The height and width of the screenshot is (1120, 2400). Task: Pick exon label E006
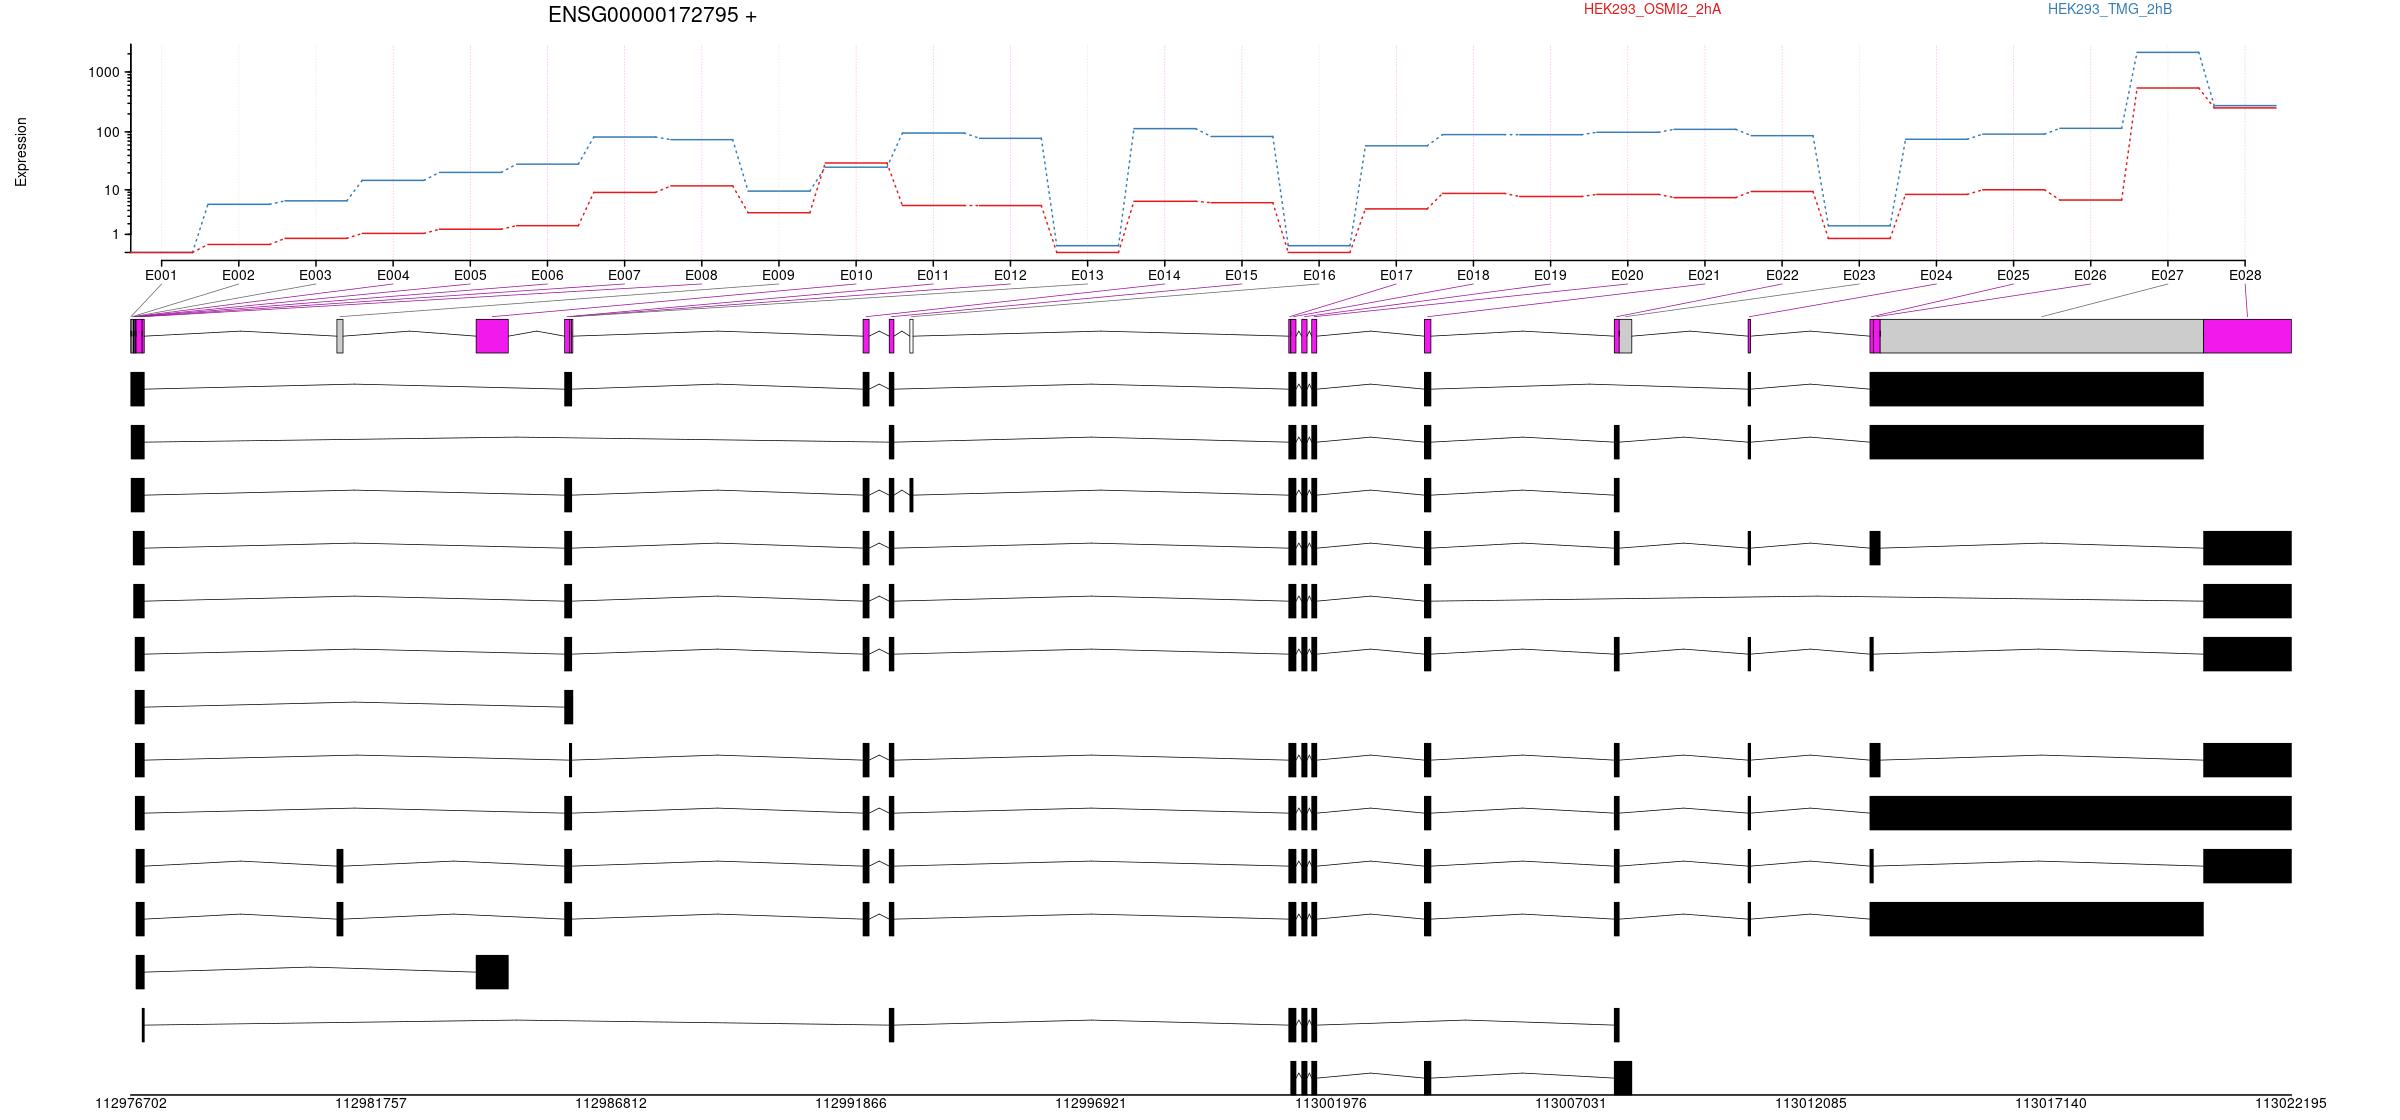pos(547,275)
